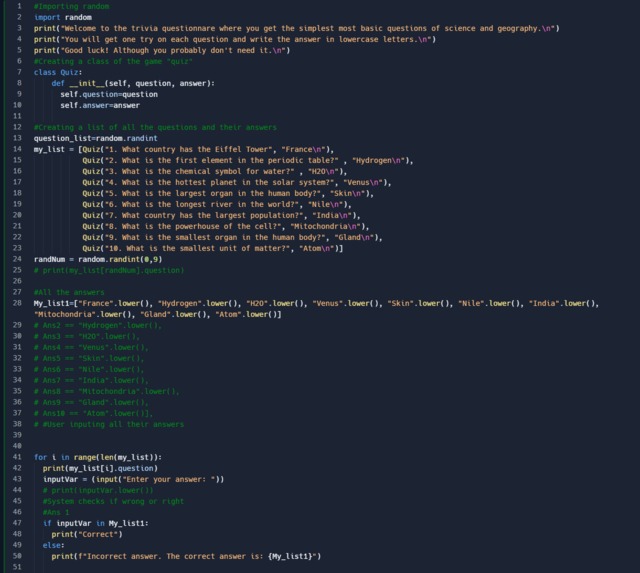
Task: Click the 'first element in the periodic table' question
Action: click(222, 160)
